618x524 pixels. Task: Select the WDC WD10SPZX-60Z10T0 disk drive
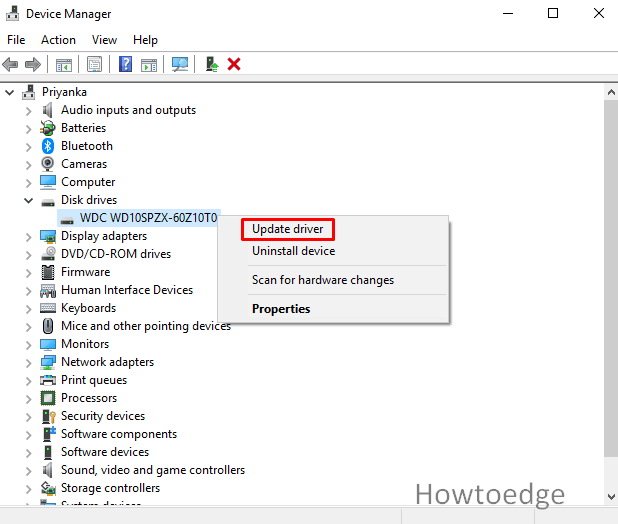148,218
